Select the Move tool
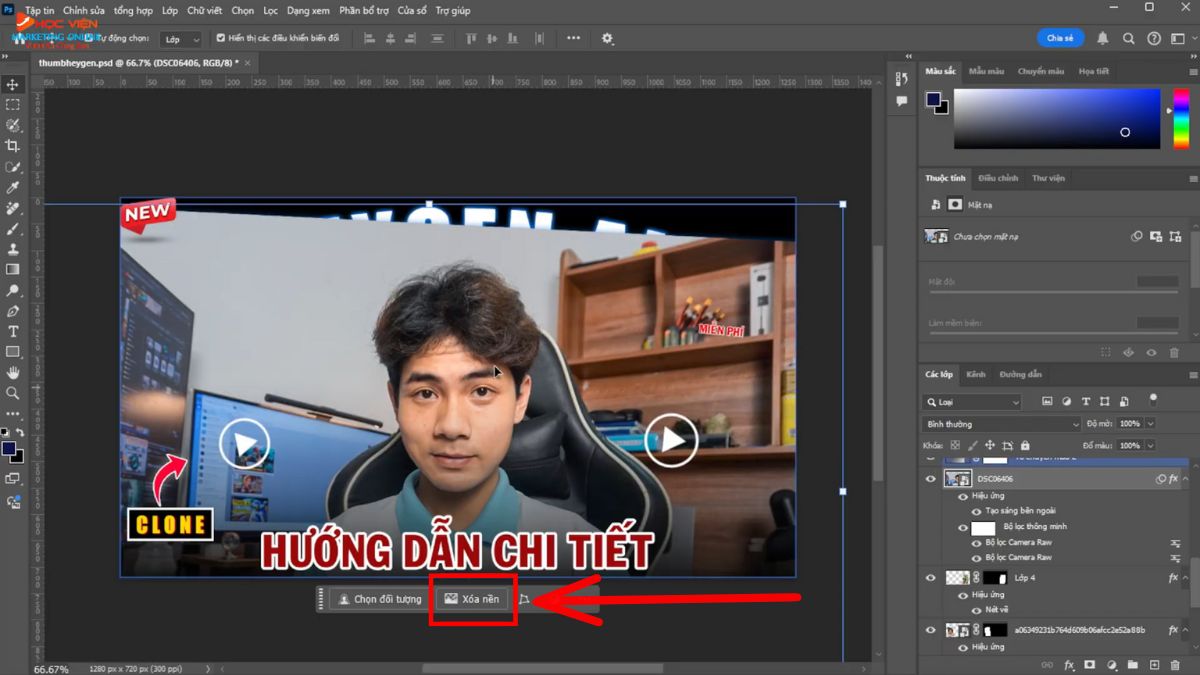The height and width of the screenshot is (675, 1200). [13, 84]
